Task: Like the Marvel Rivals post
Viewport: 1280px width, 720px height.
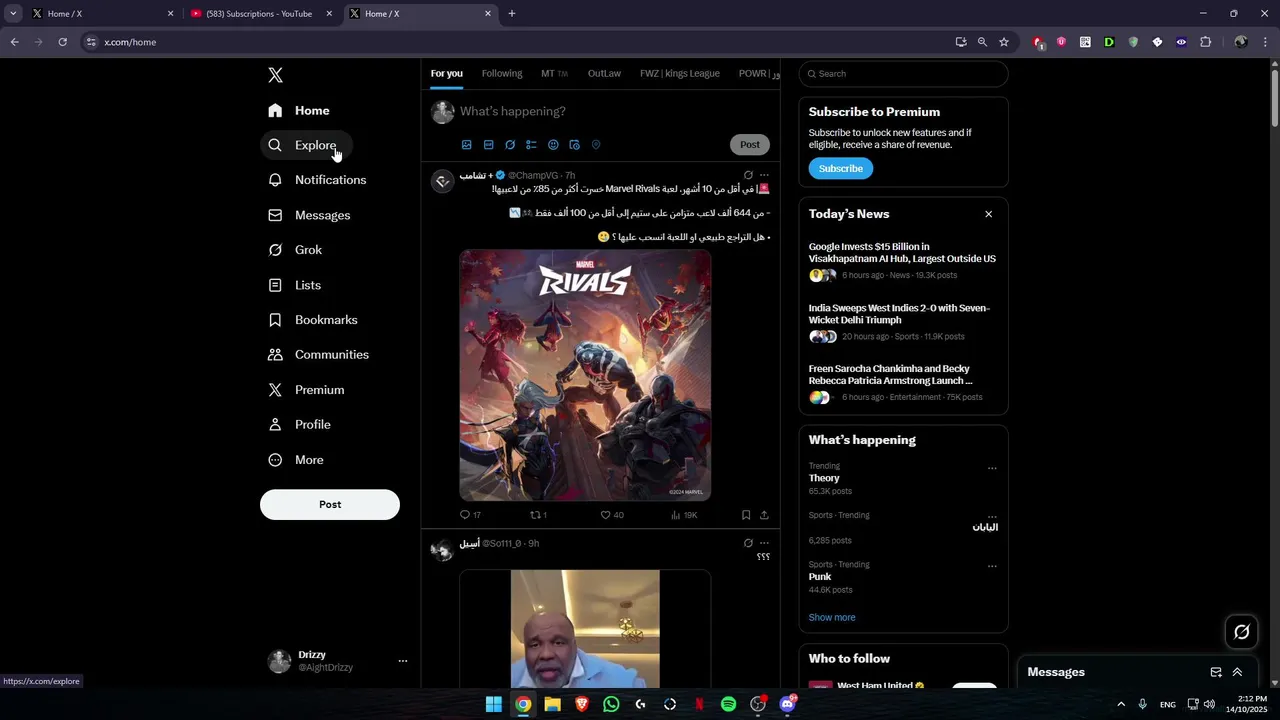Action: tap(605, 515)
